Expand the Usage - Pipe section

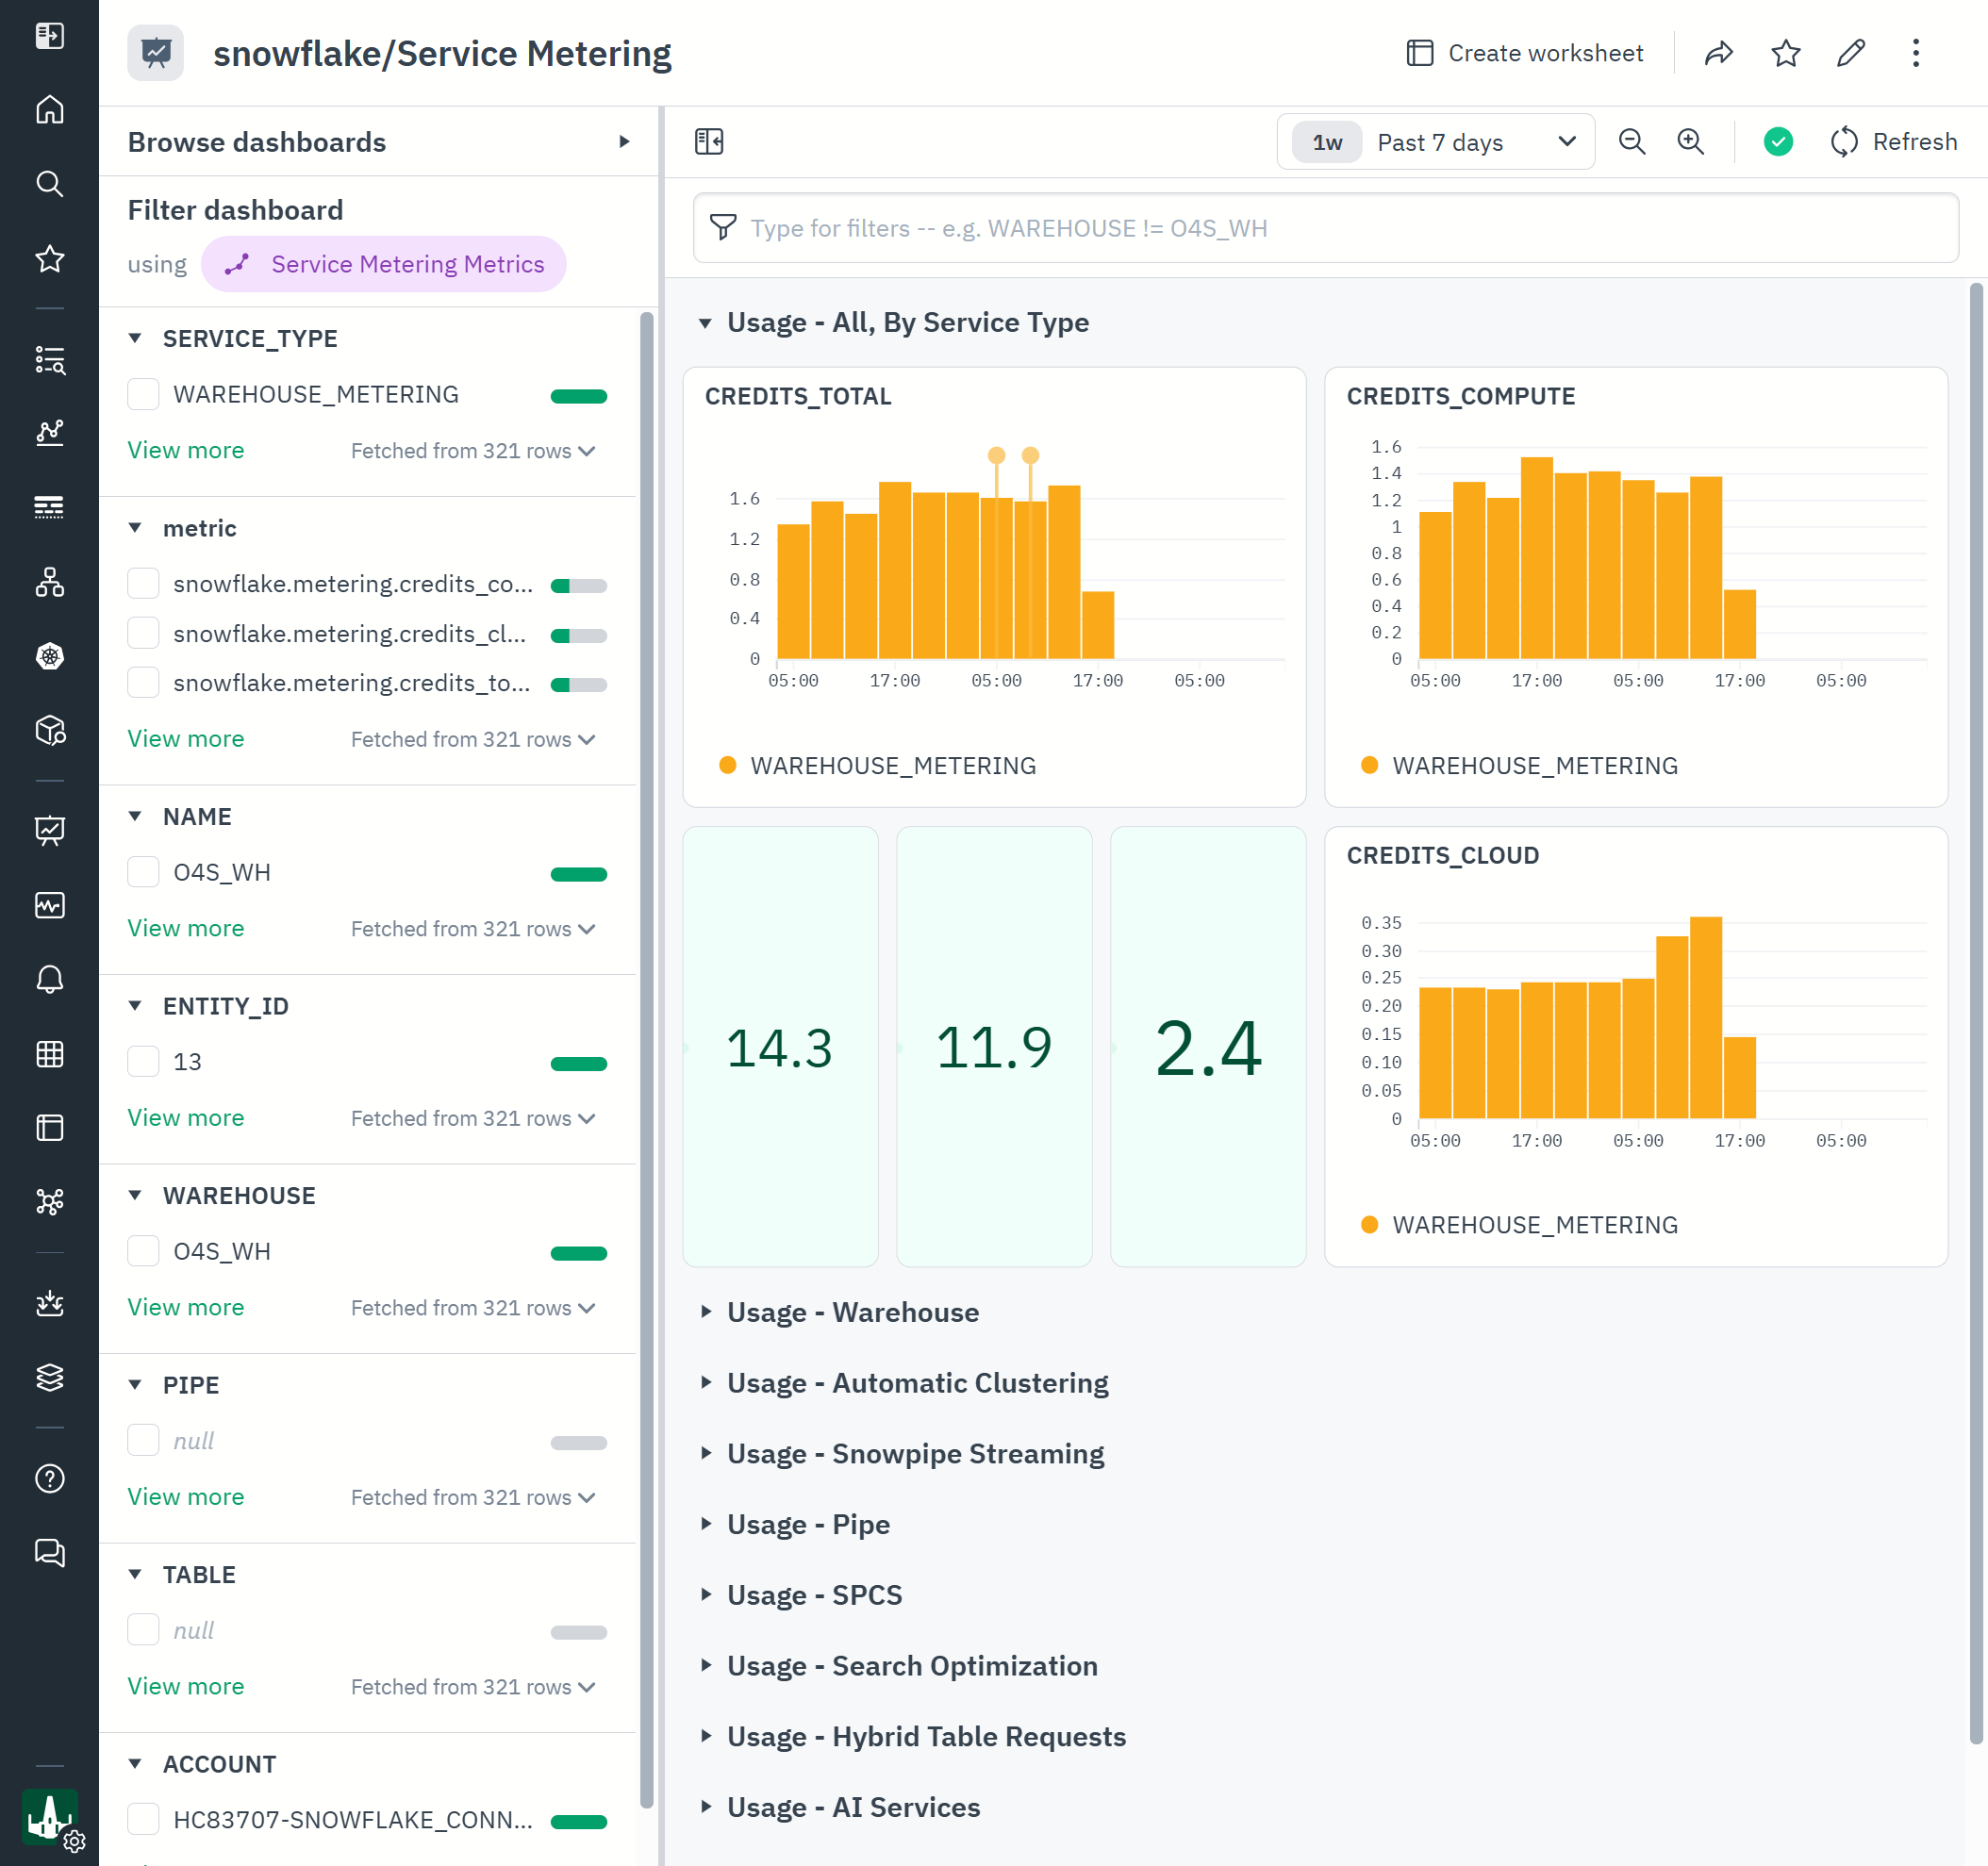pyautogui.click(x=808, y=1524)
